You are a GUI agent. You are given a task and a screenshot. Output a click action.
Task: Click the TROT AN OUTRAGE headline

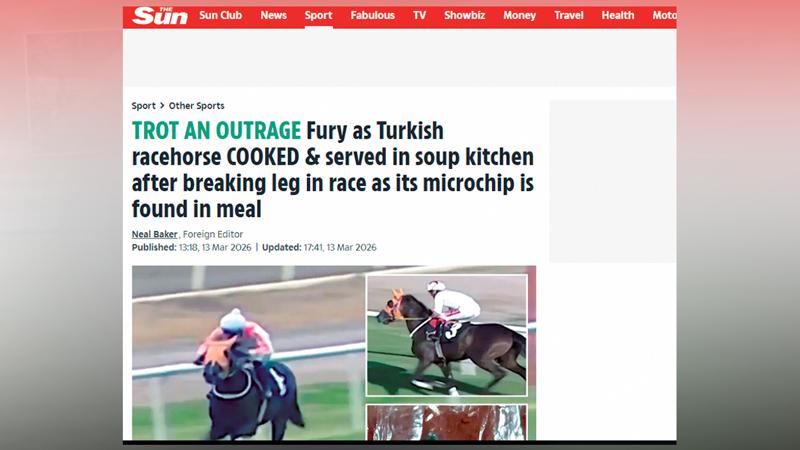coord(216,131)
